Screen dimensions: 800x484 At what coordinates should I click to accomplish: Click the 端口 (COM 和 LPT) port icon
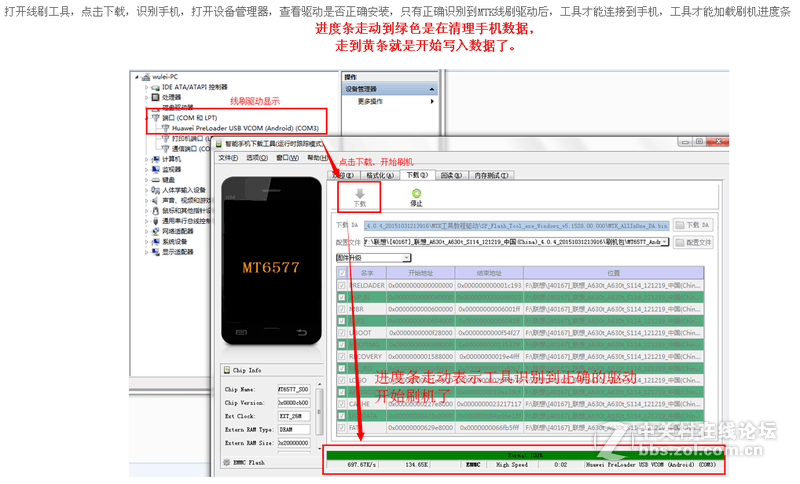coord(156,118)
